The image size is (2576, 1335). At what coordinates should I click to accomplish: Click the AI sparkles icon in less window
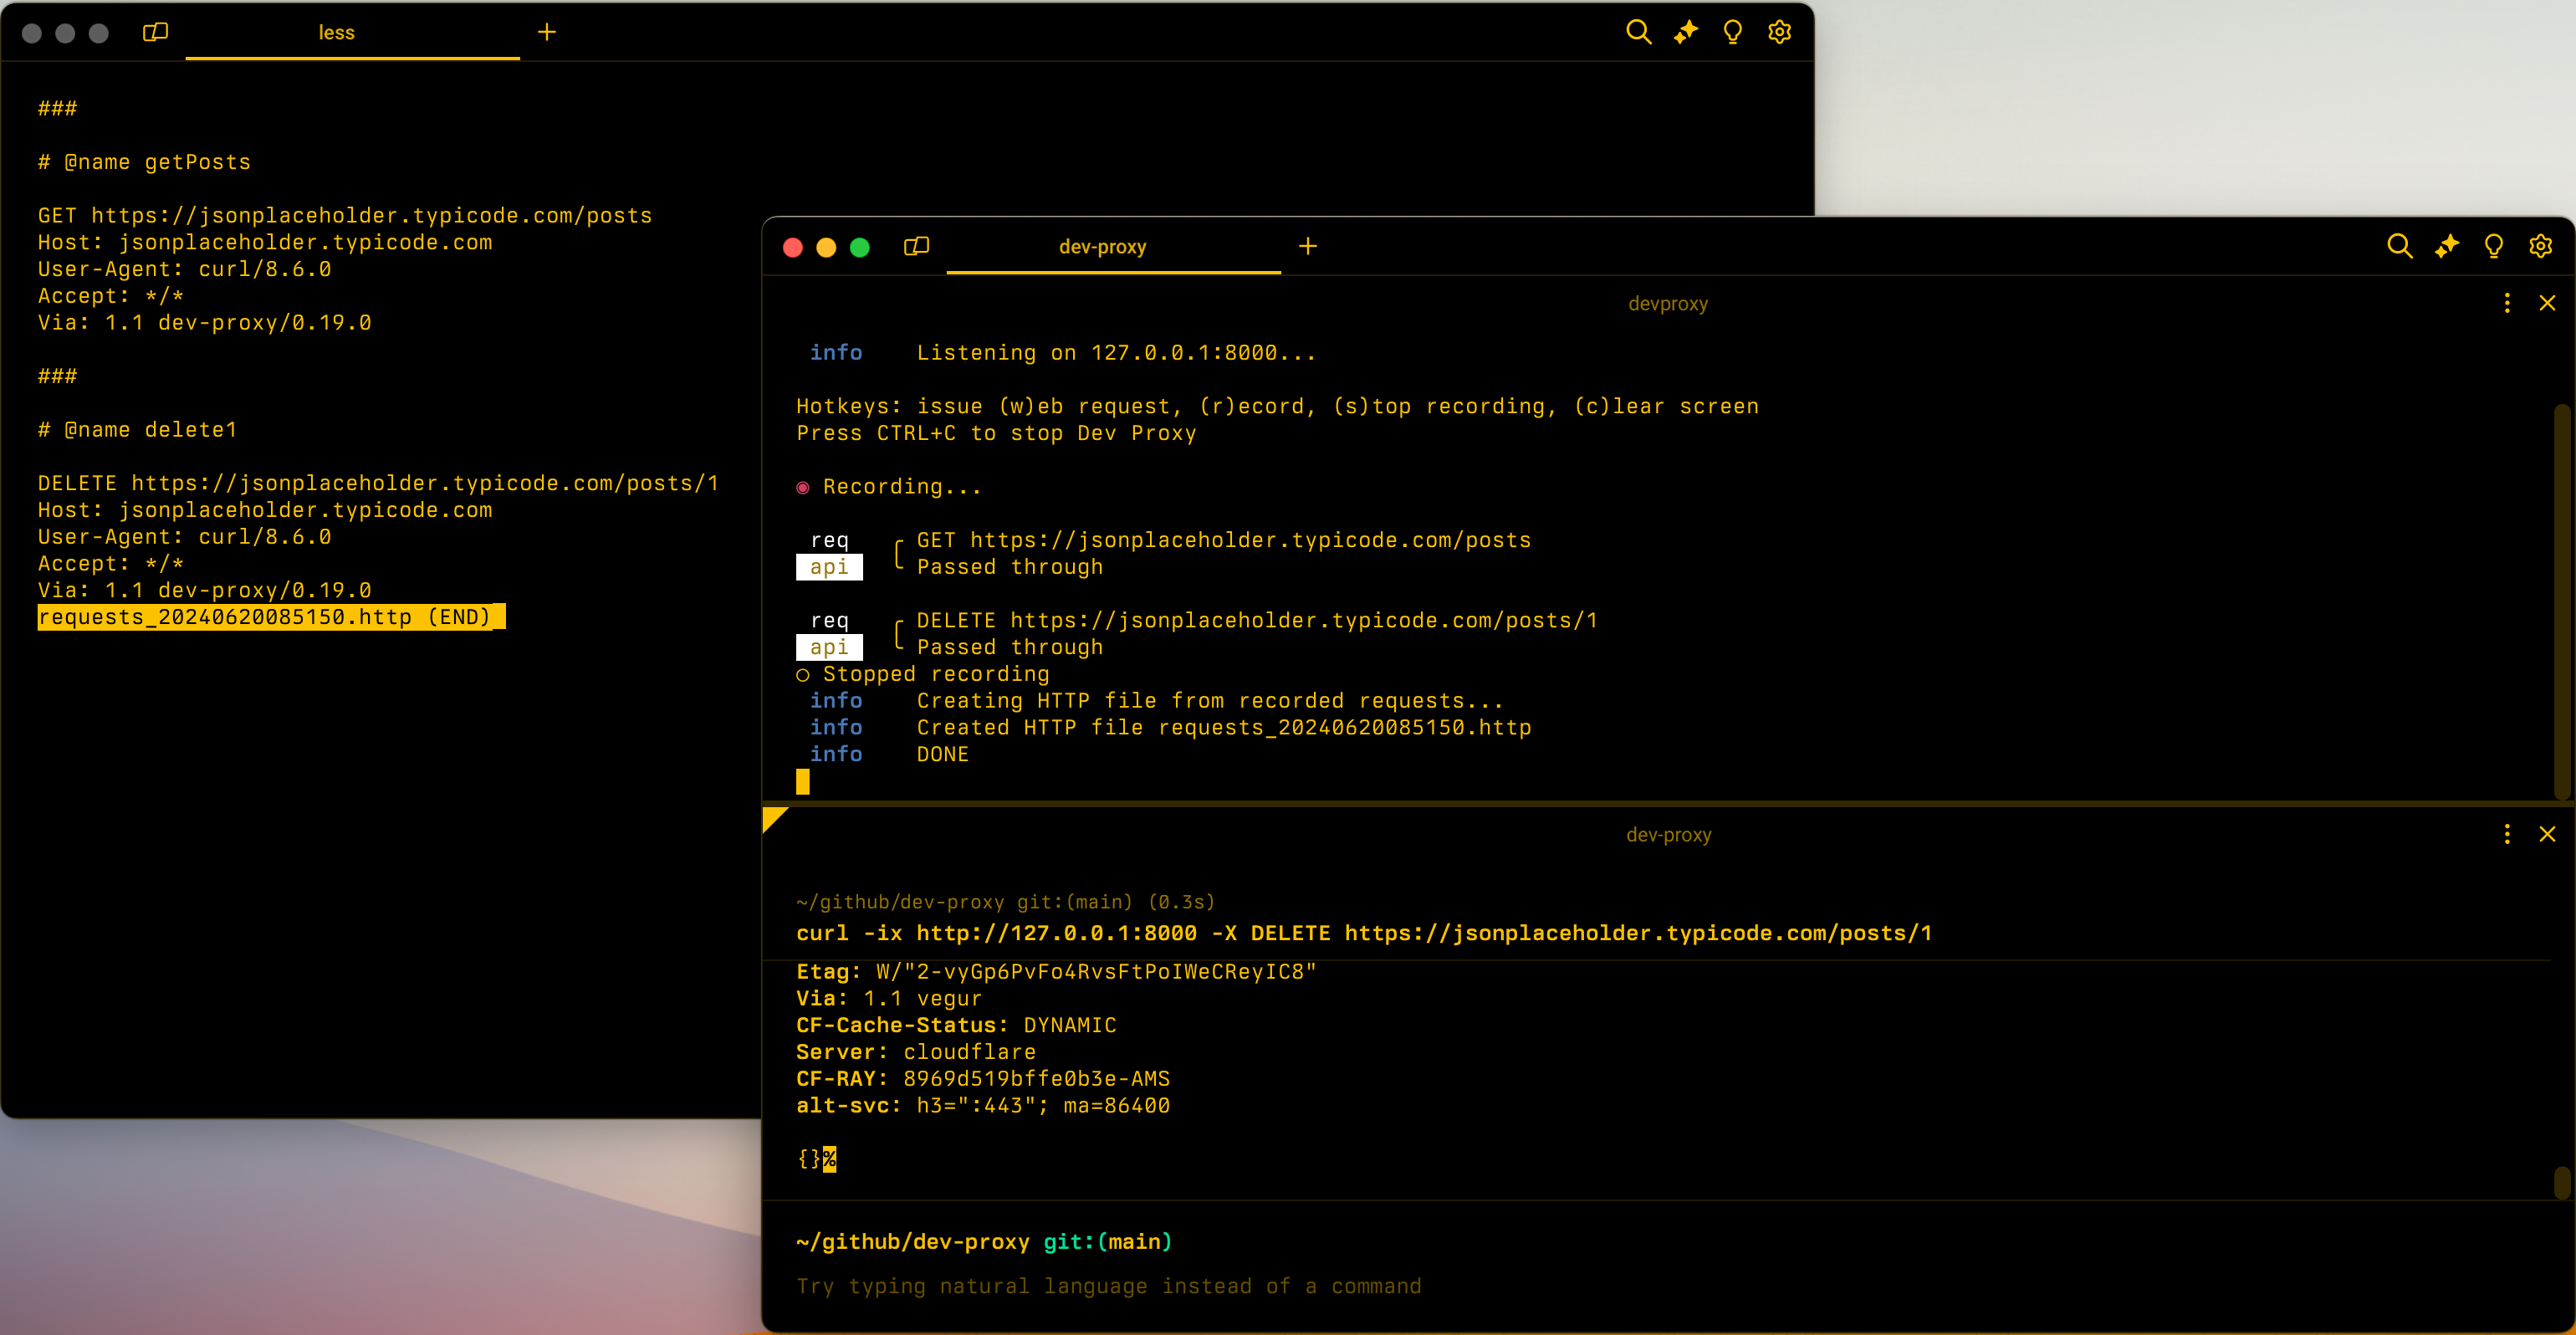(x=1685, y=32)
